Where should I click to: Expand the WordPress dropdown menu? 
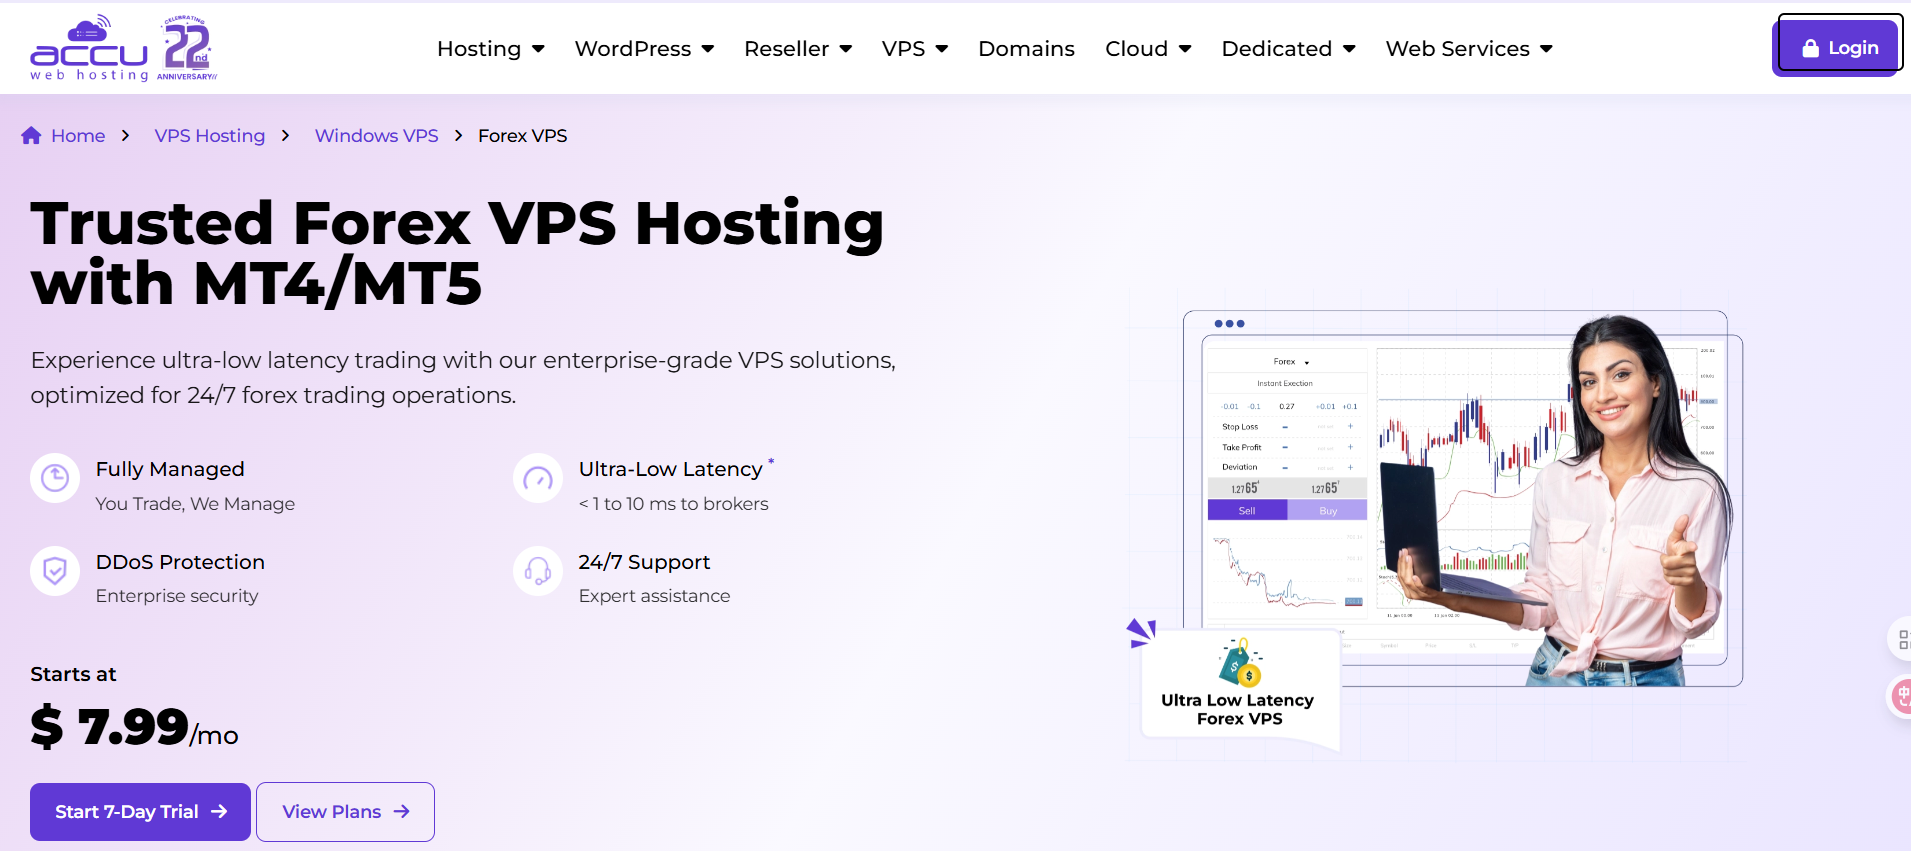pyautogui.click(x=644, y=48)
